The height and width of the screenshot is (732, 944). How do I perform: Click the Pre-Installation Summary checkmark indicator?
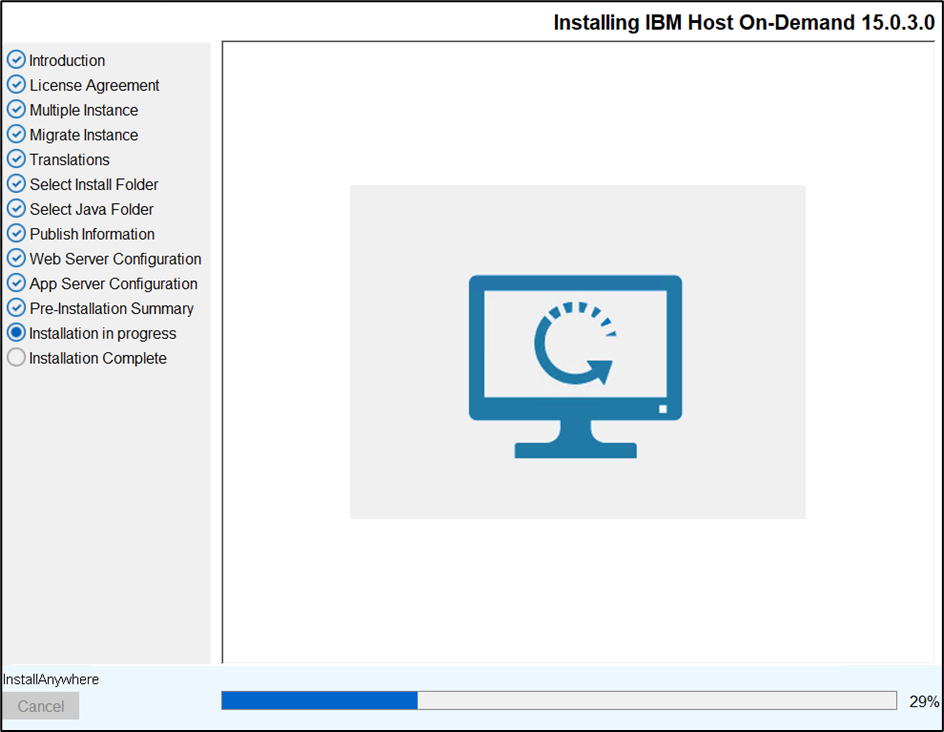coord(16,308)
